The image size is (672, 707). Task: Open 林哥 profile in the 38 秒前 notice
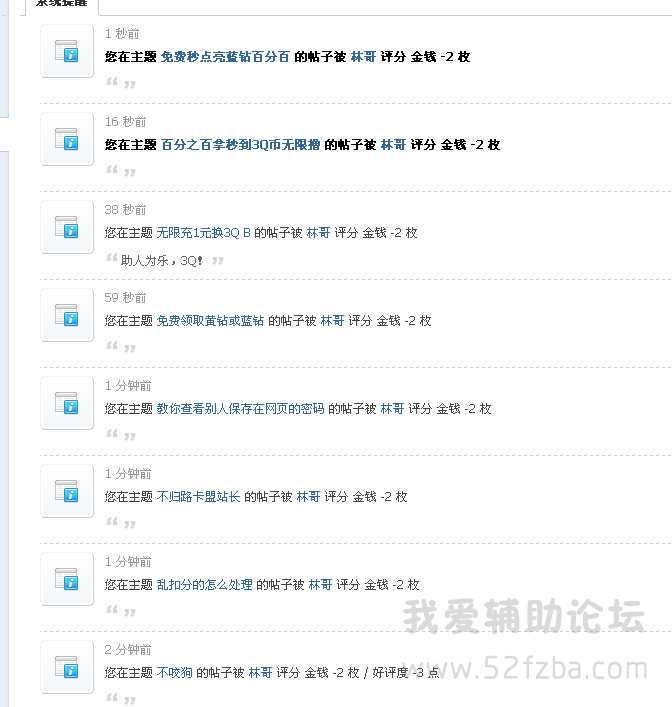pyautogui.click(x=318, y=233)
